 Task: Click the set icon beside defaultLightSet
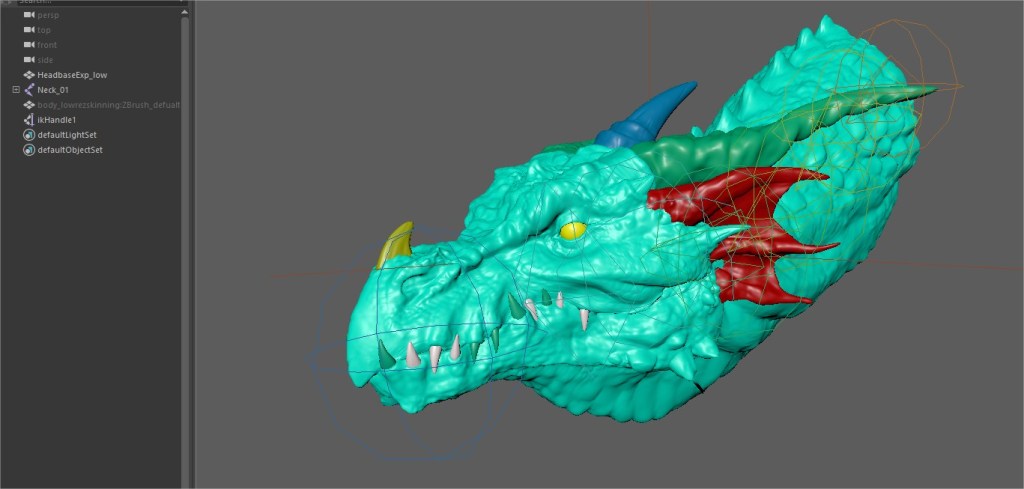29,135
